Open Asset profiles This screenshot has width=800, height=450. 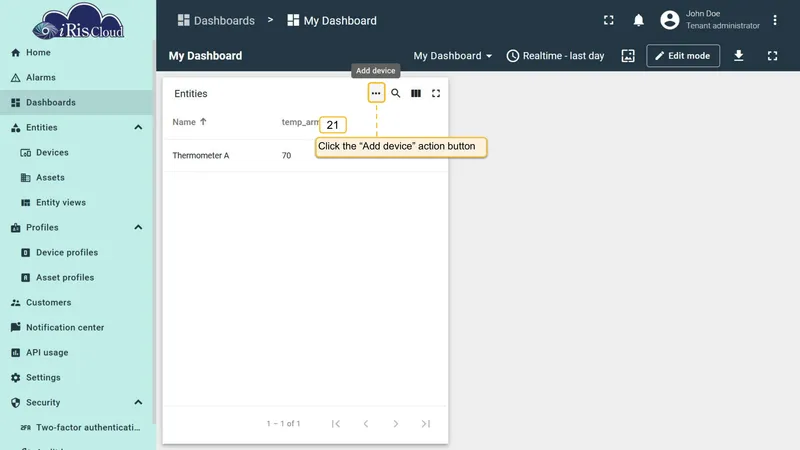click(x=77, y=278)
